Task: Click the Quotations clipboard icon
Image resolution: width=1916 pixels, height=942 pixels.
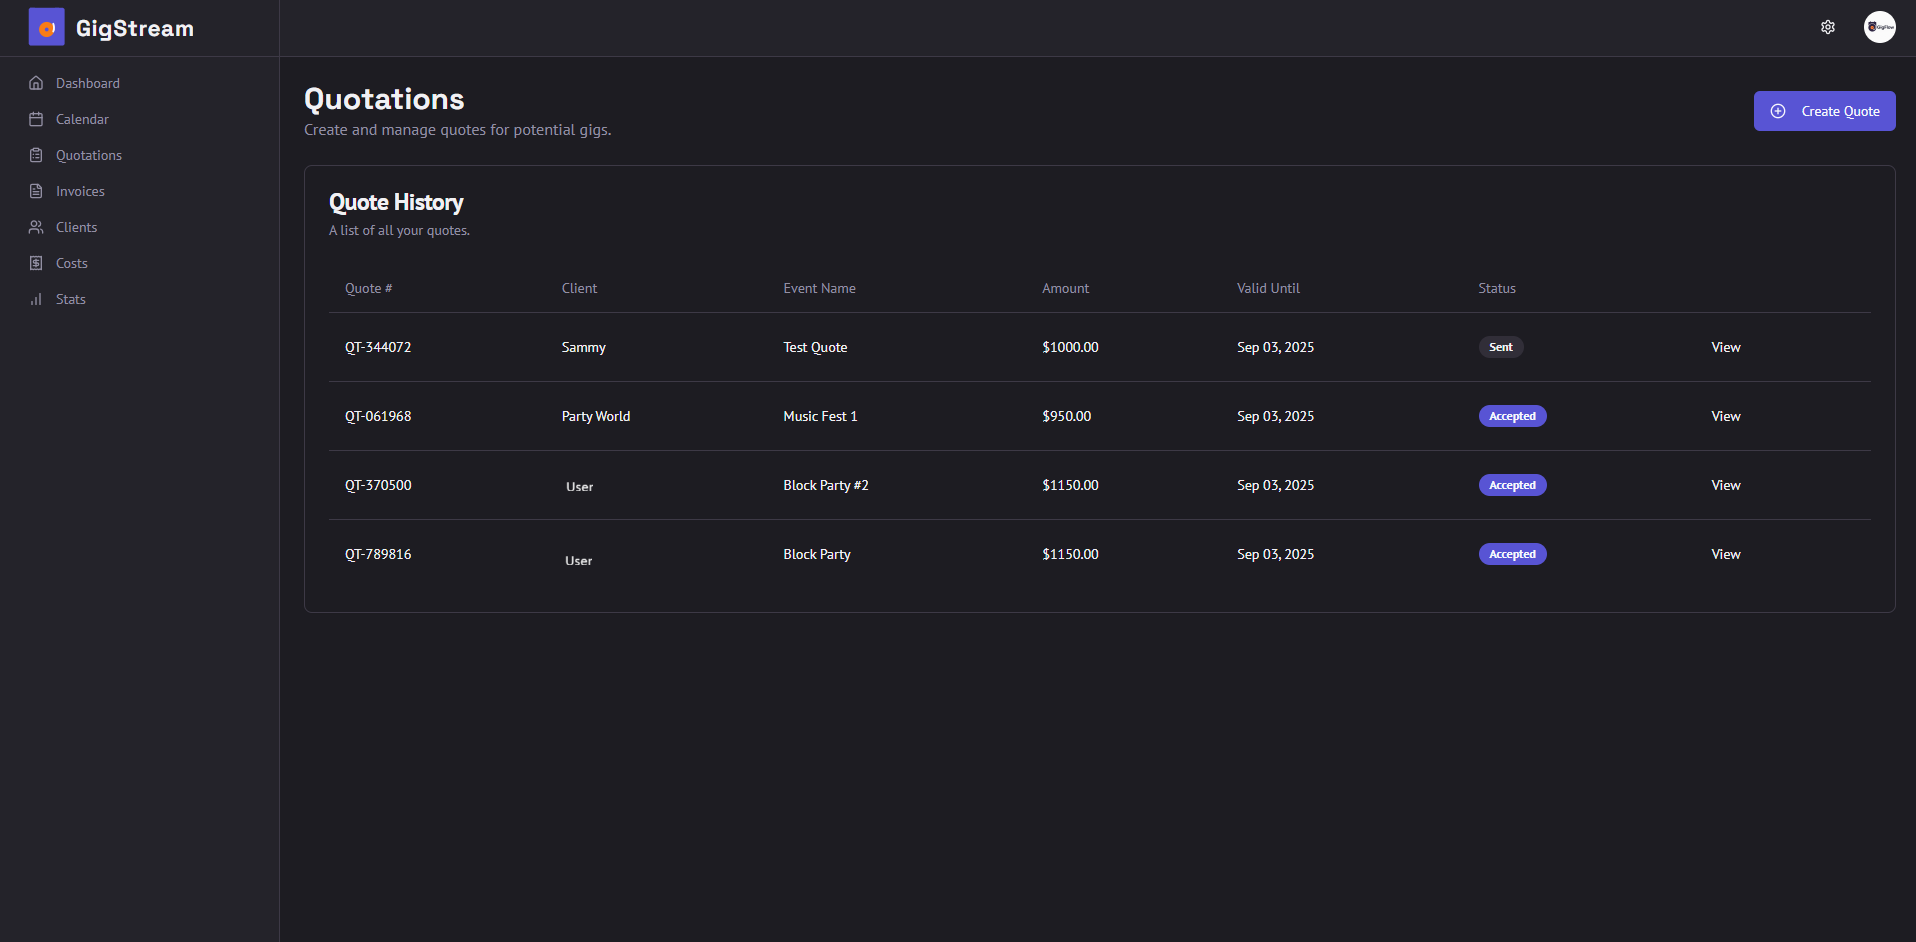Action: pos(37,155)
